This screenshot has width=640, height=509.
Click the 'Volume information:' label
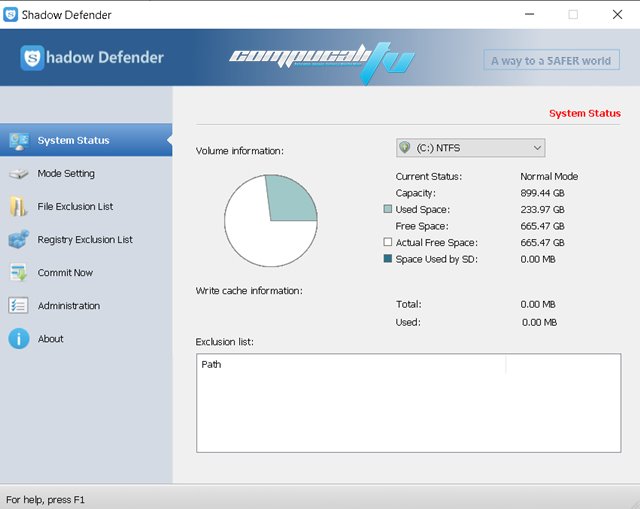click(x=240, y=151)
